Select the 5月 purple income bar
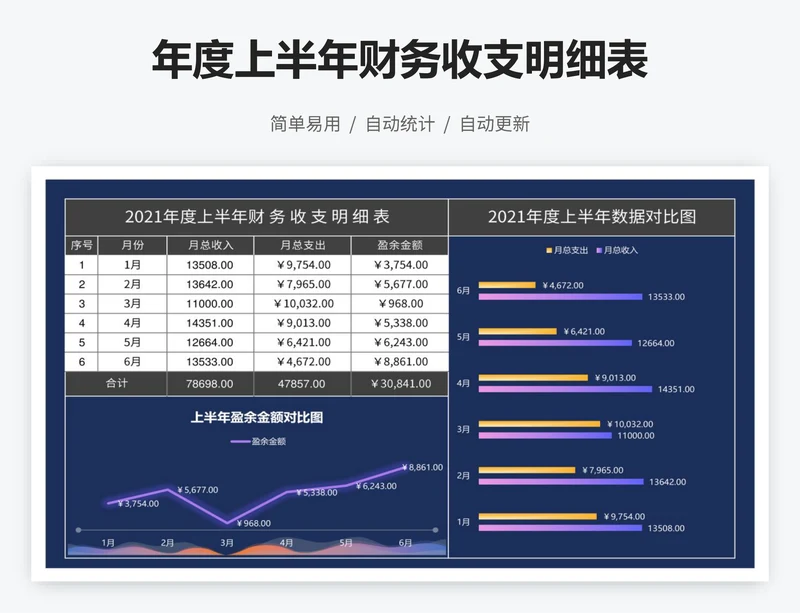Image resolution: width=800 pixels, height=613 pixels. (x=555, y=343)
